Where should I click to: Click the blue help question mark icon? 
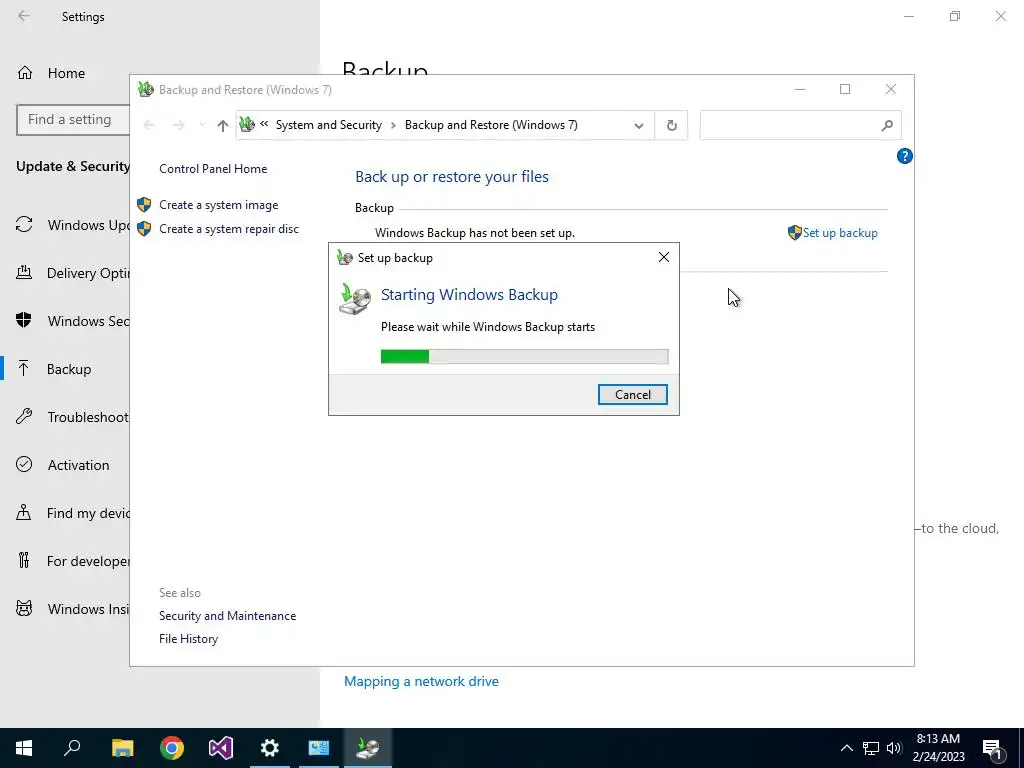pyautogui.click(x=904, y=156)
